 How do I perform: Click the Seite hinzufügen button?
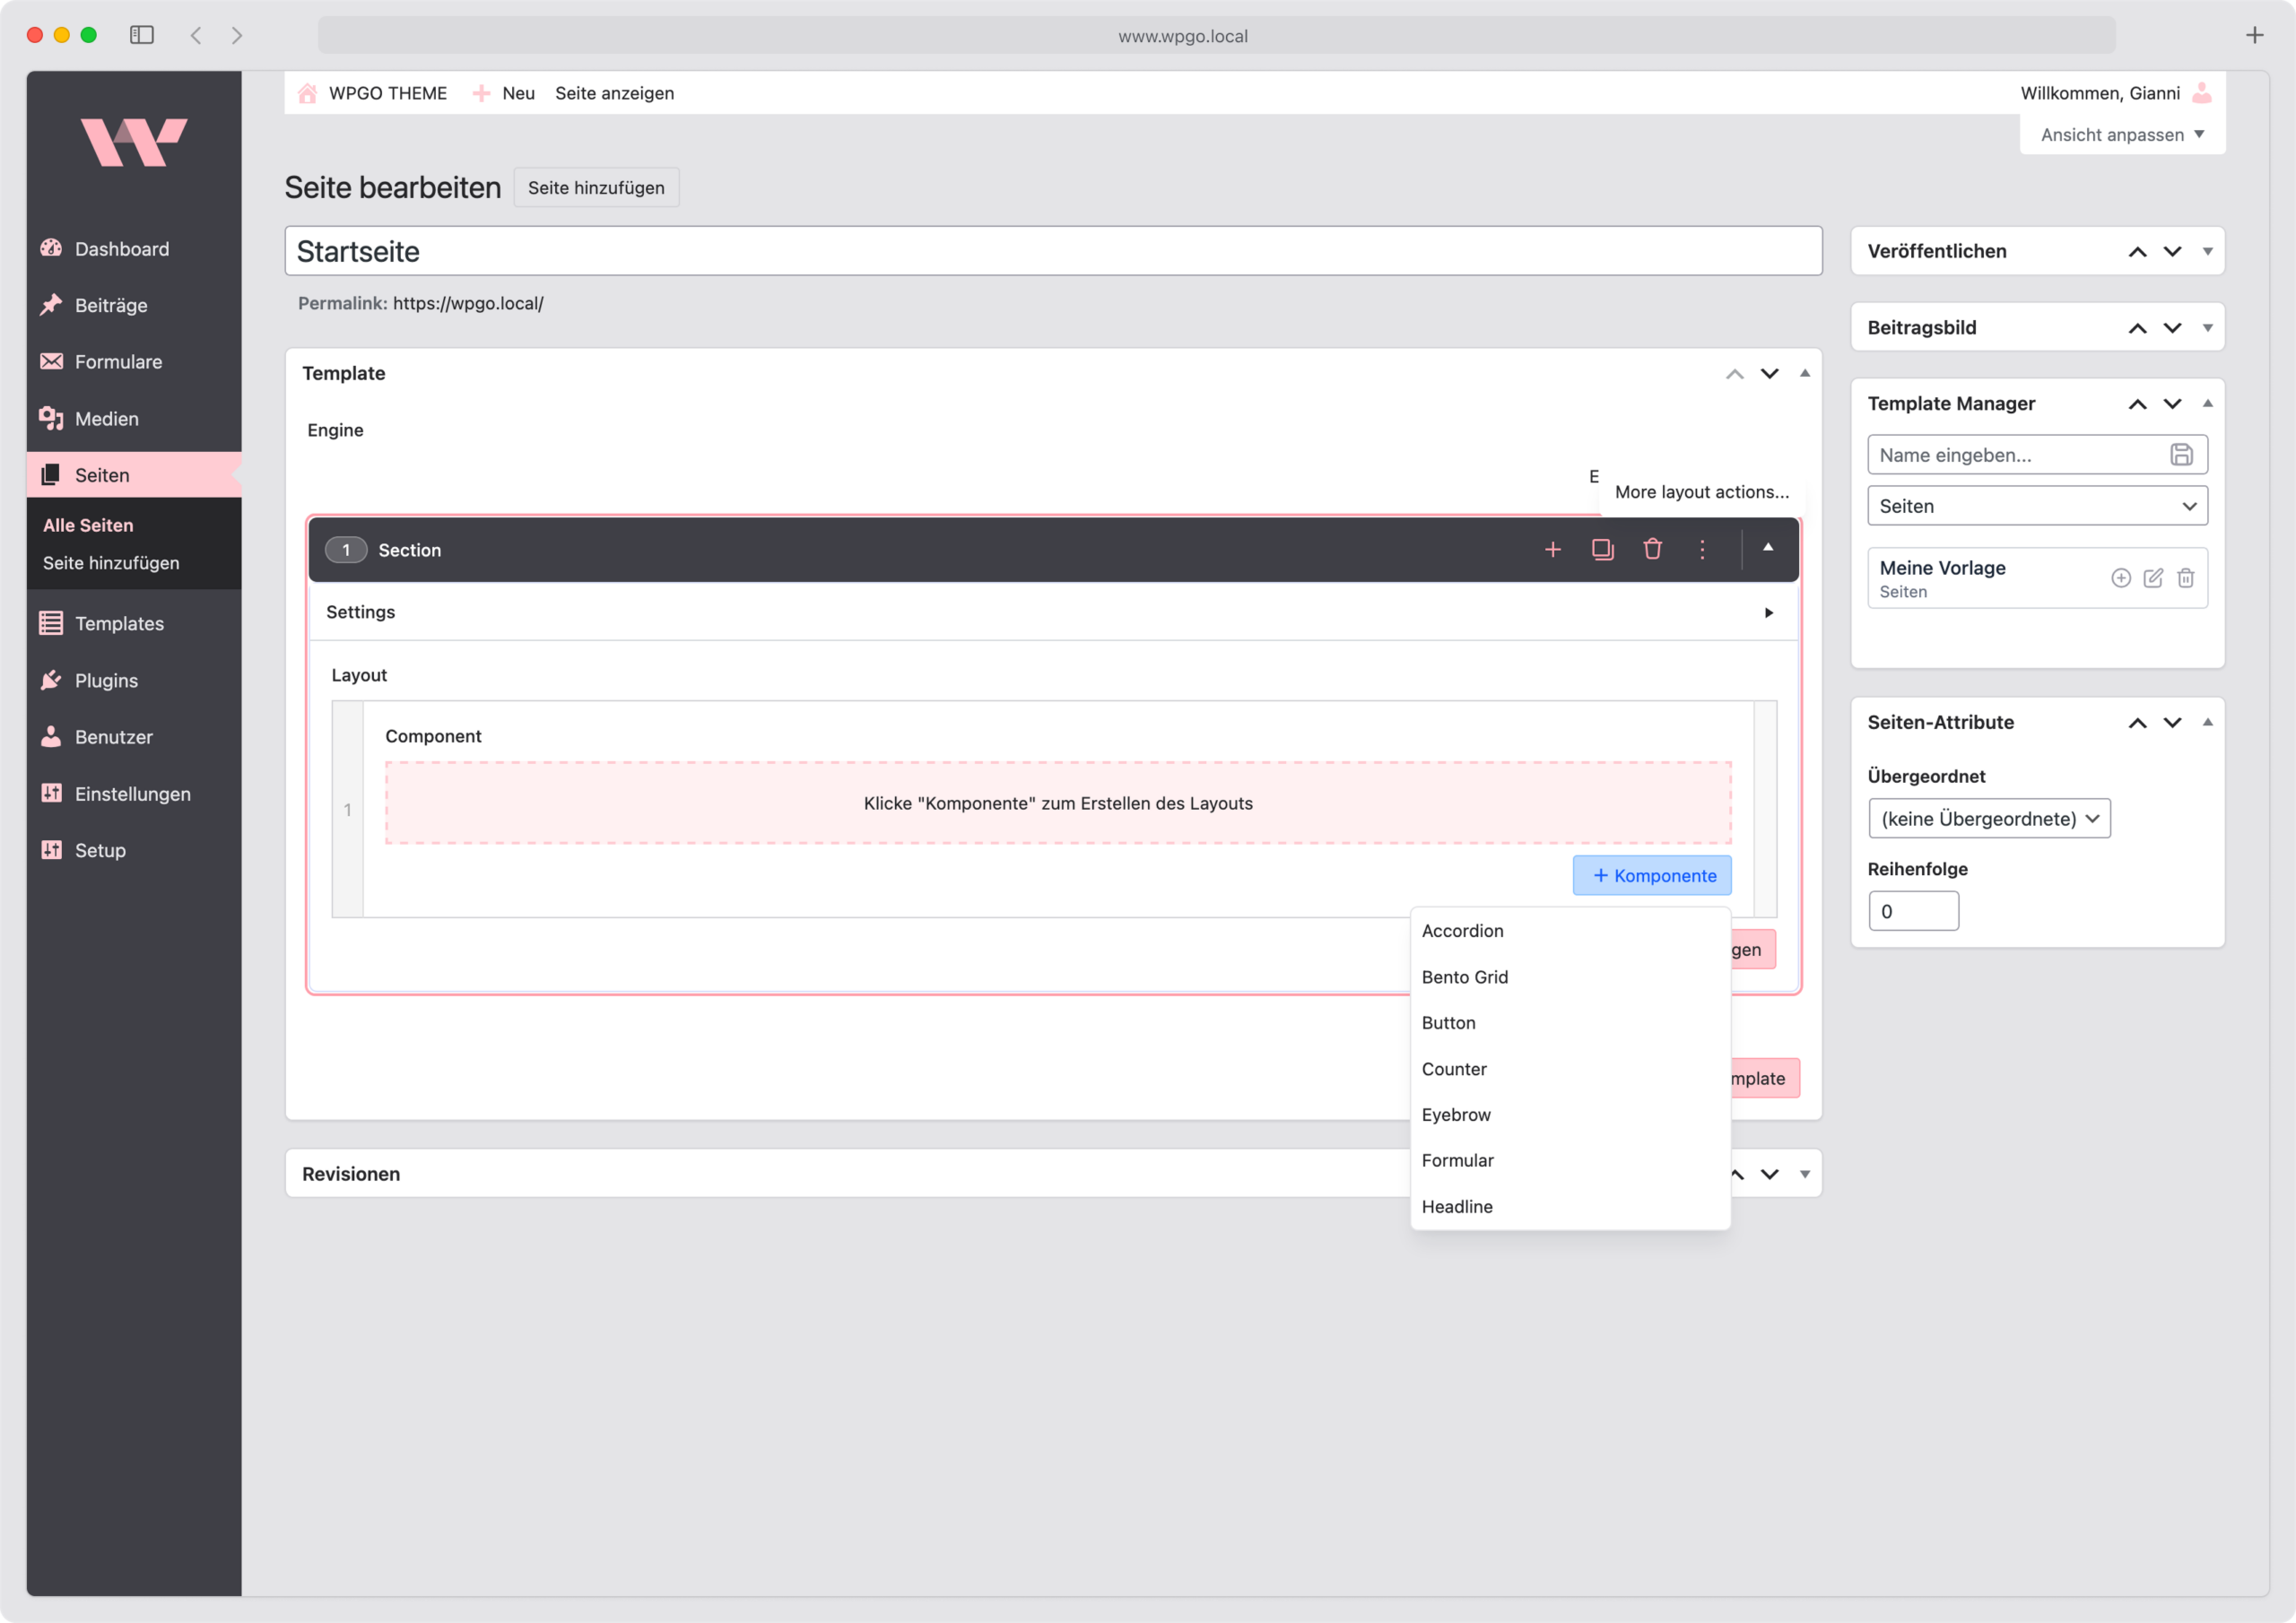[596, 187]
